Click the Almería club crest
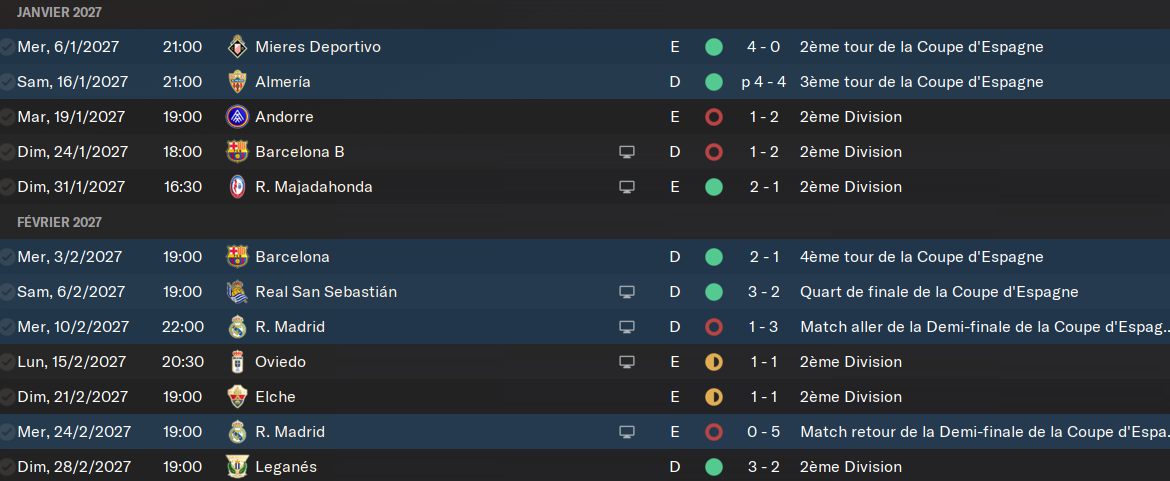Image resolution: width=1170 pixels, height=481 pixels. coord(237,82)
